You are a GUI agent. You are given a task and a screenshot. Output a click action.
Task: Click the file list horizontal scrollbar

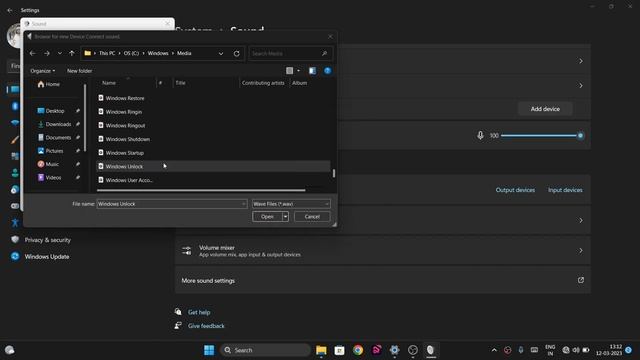pos(201,190)
